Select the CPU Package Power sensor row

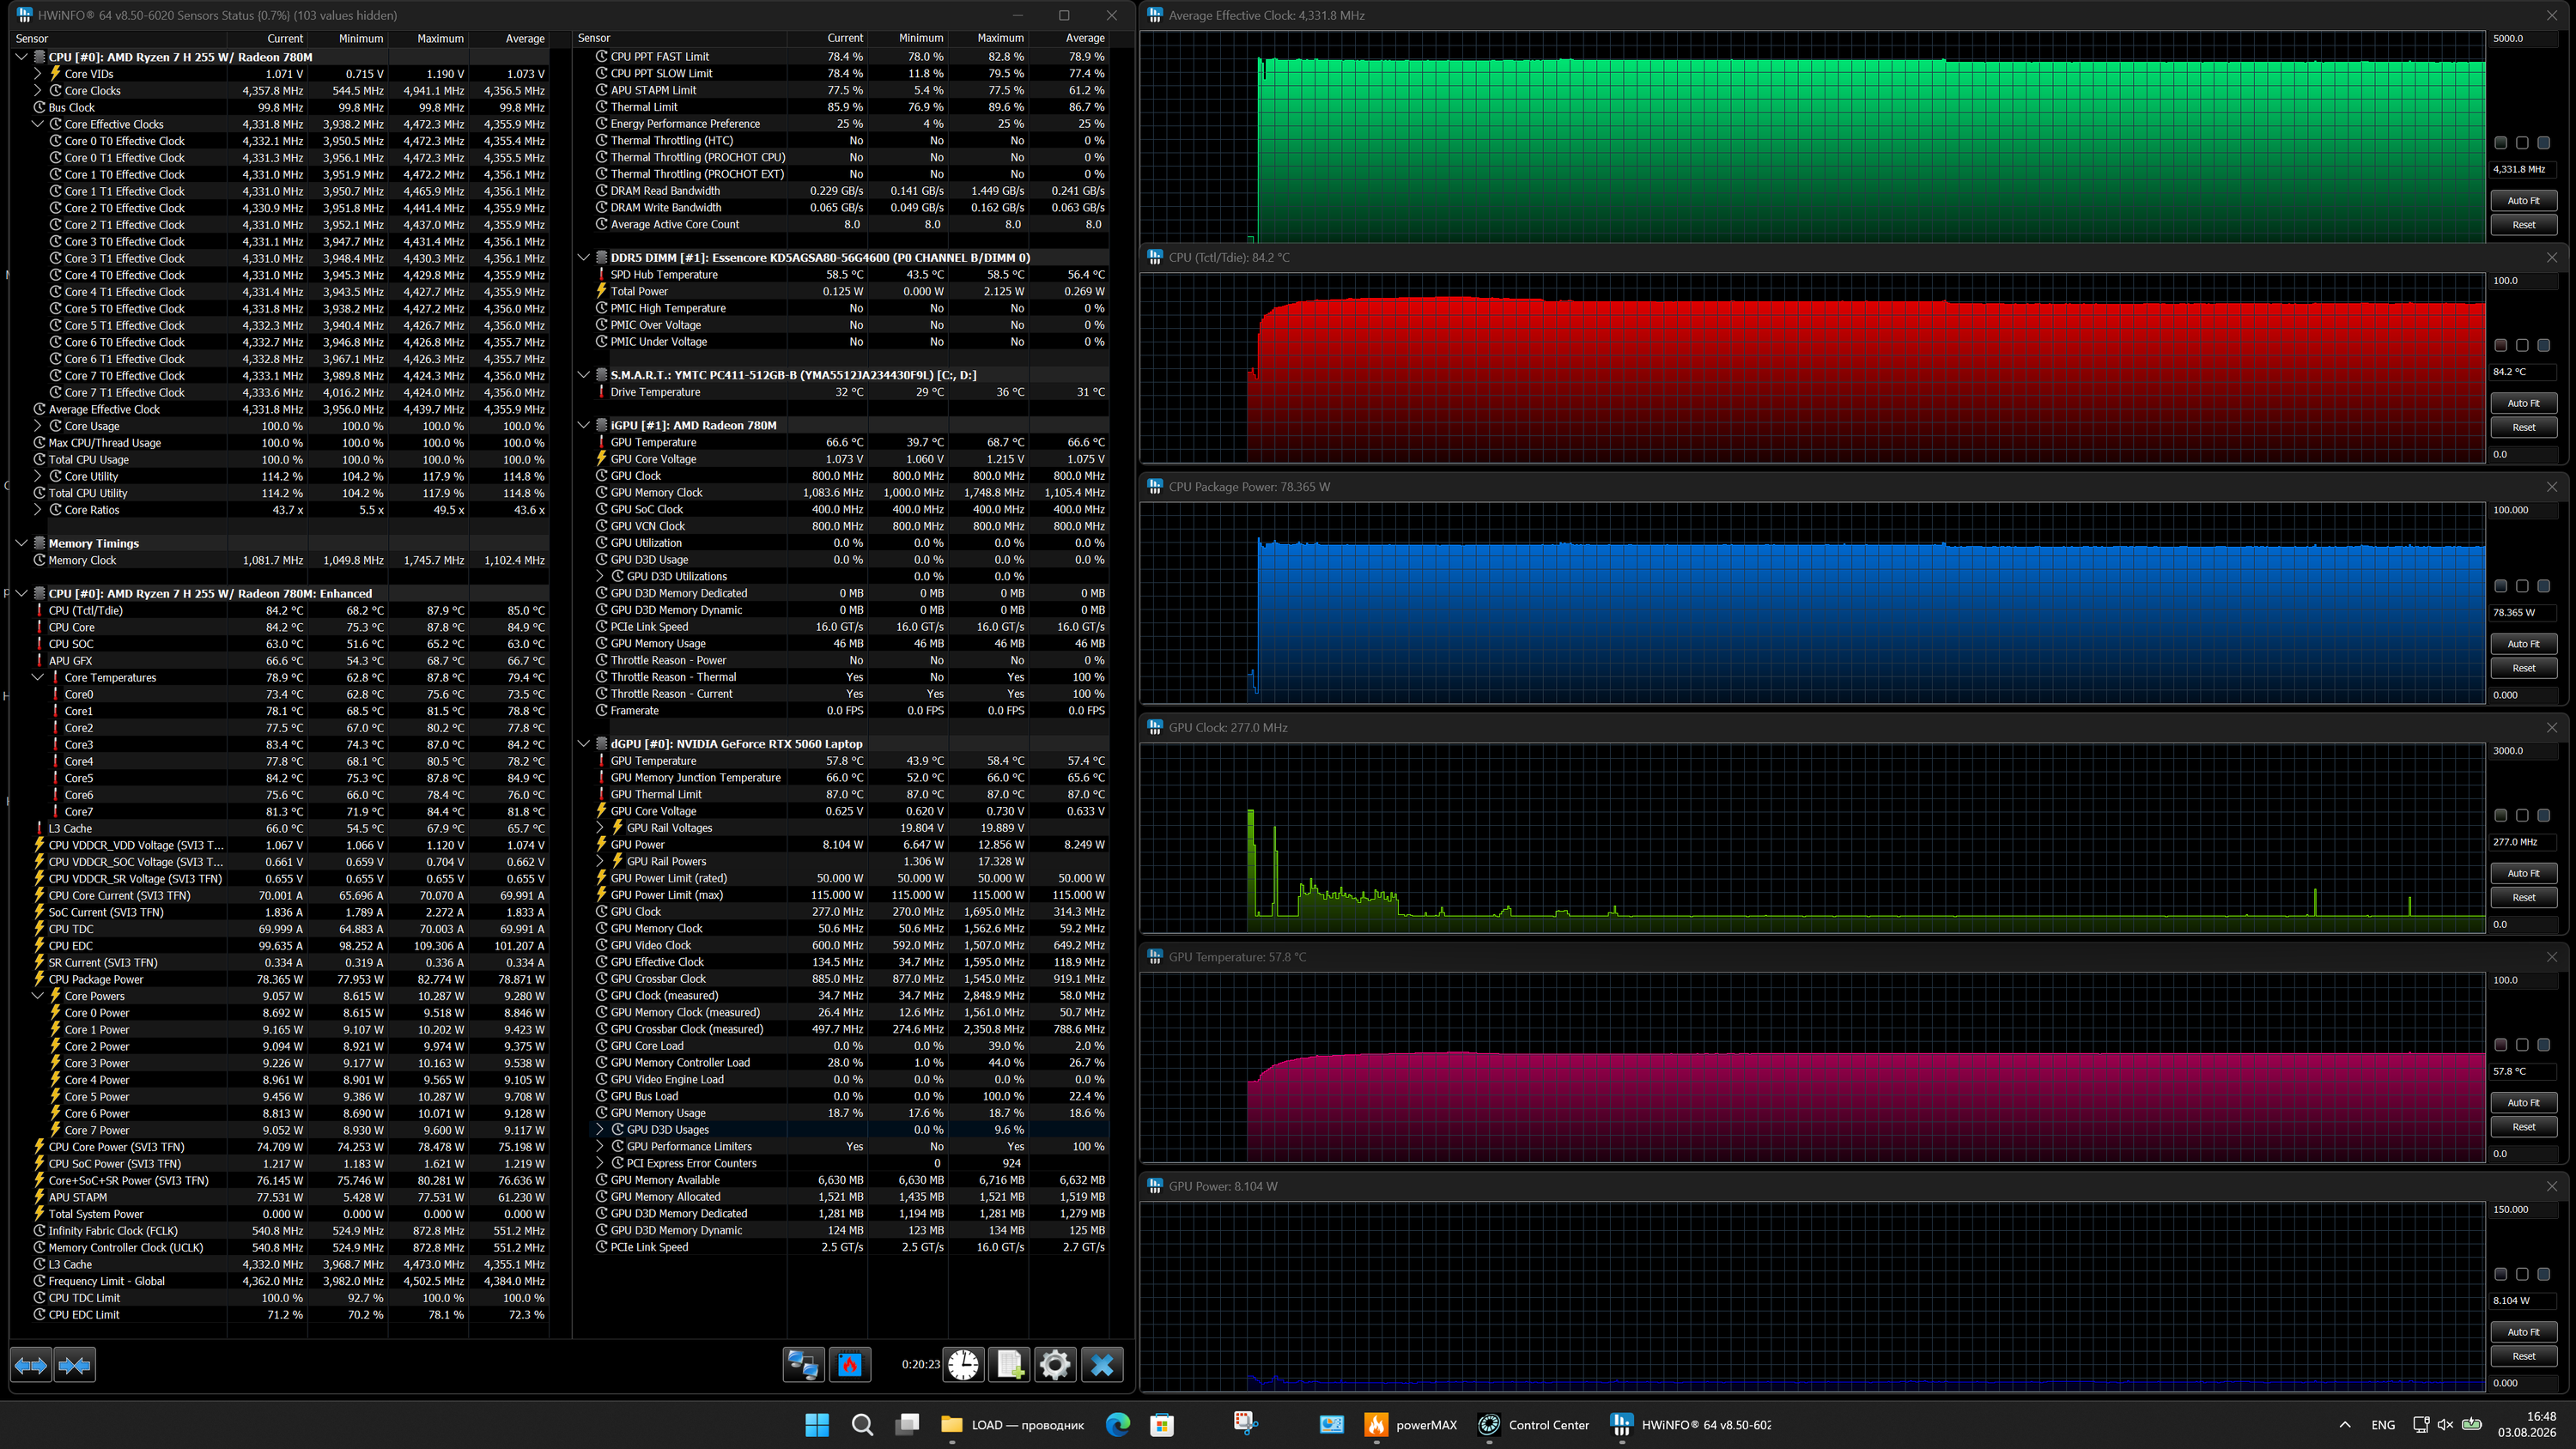pos(290,980)
